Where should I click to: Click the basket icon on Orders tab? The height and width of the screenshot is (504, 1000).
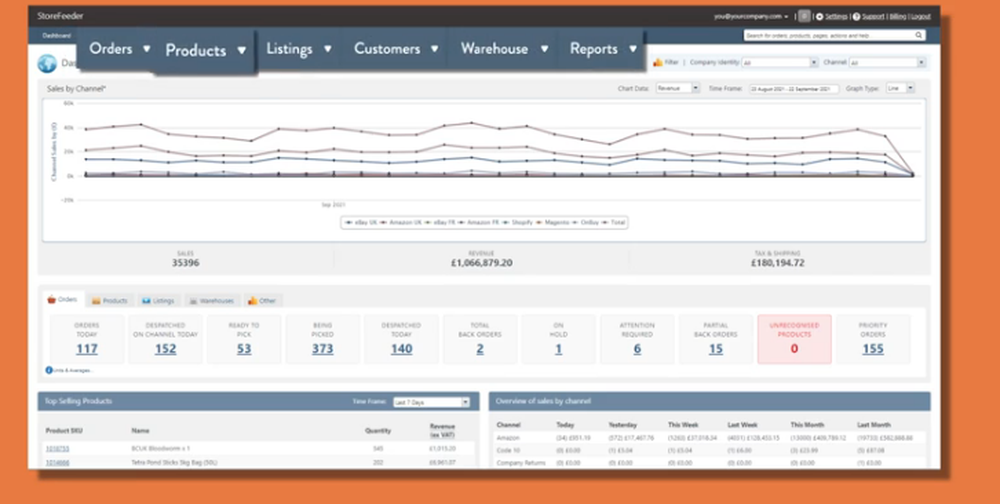pos(52,299)
